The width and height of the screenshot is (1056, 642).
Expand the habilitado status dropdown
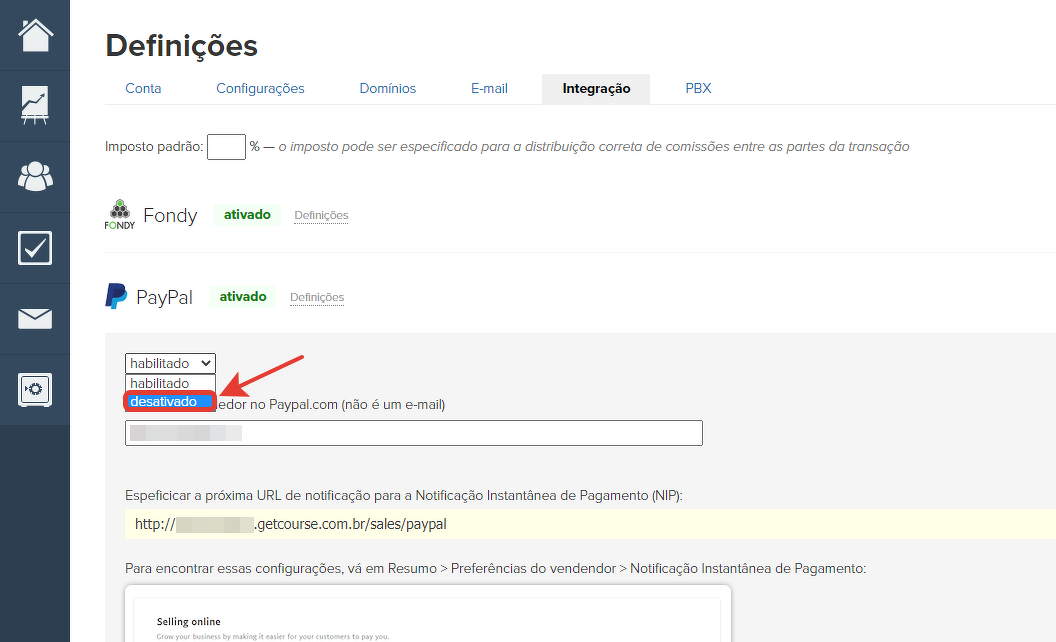click(170, 363)
